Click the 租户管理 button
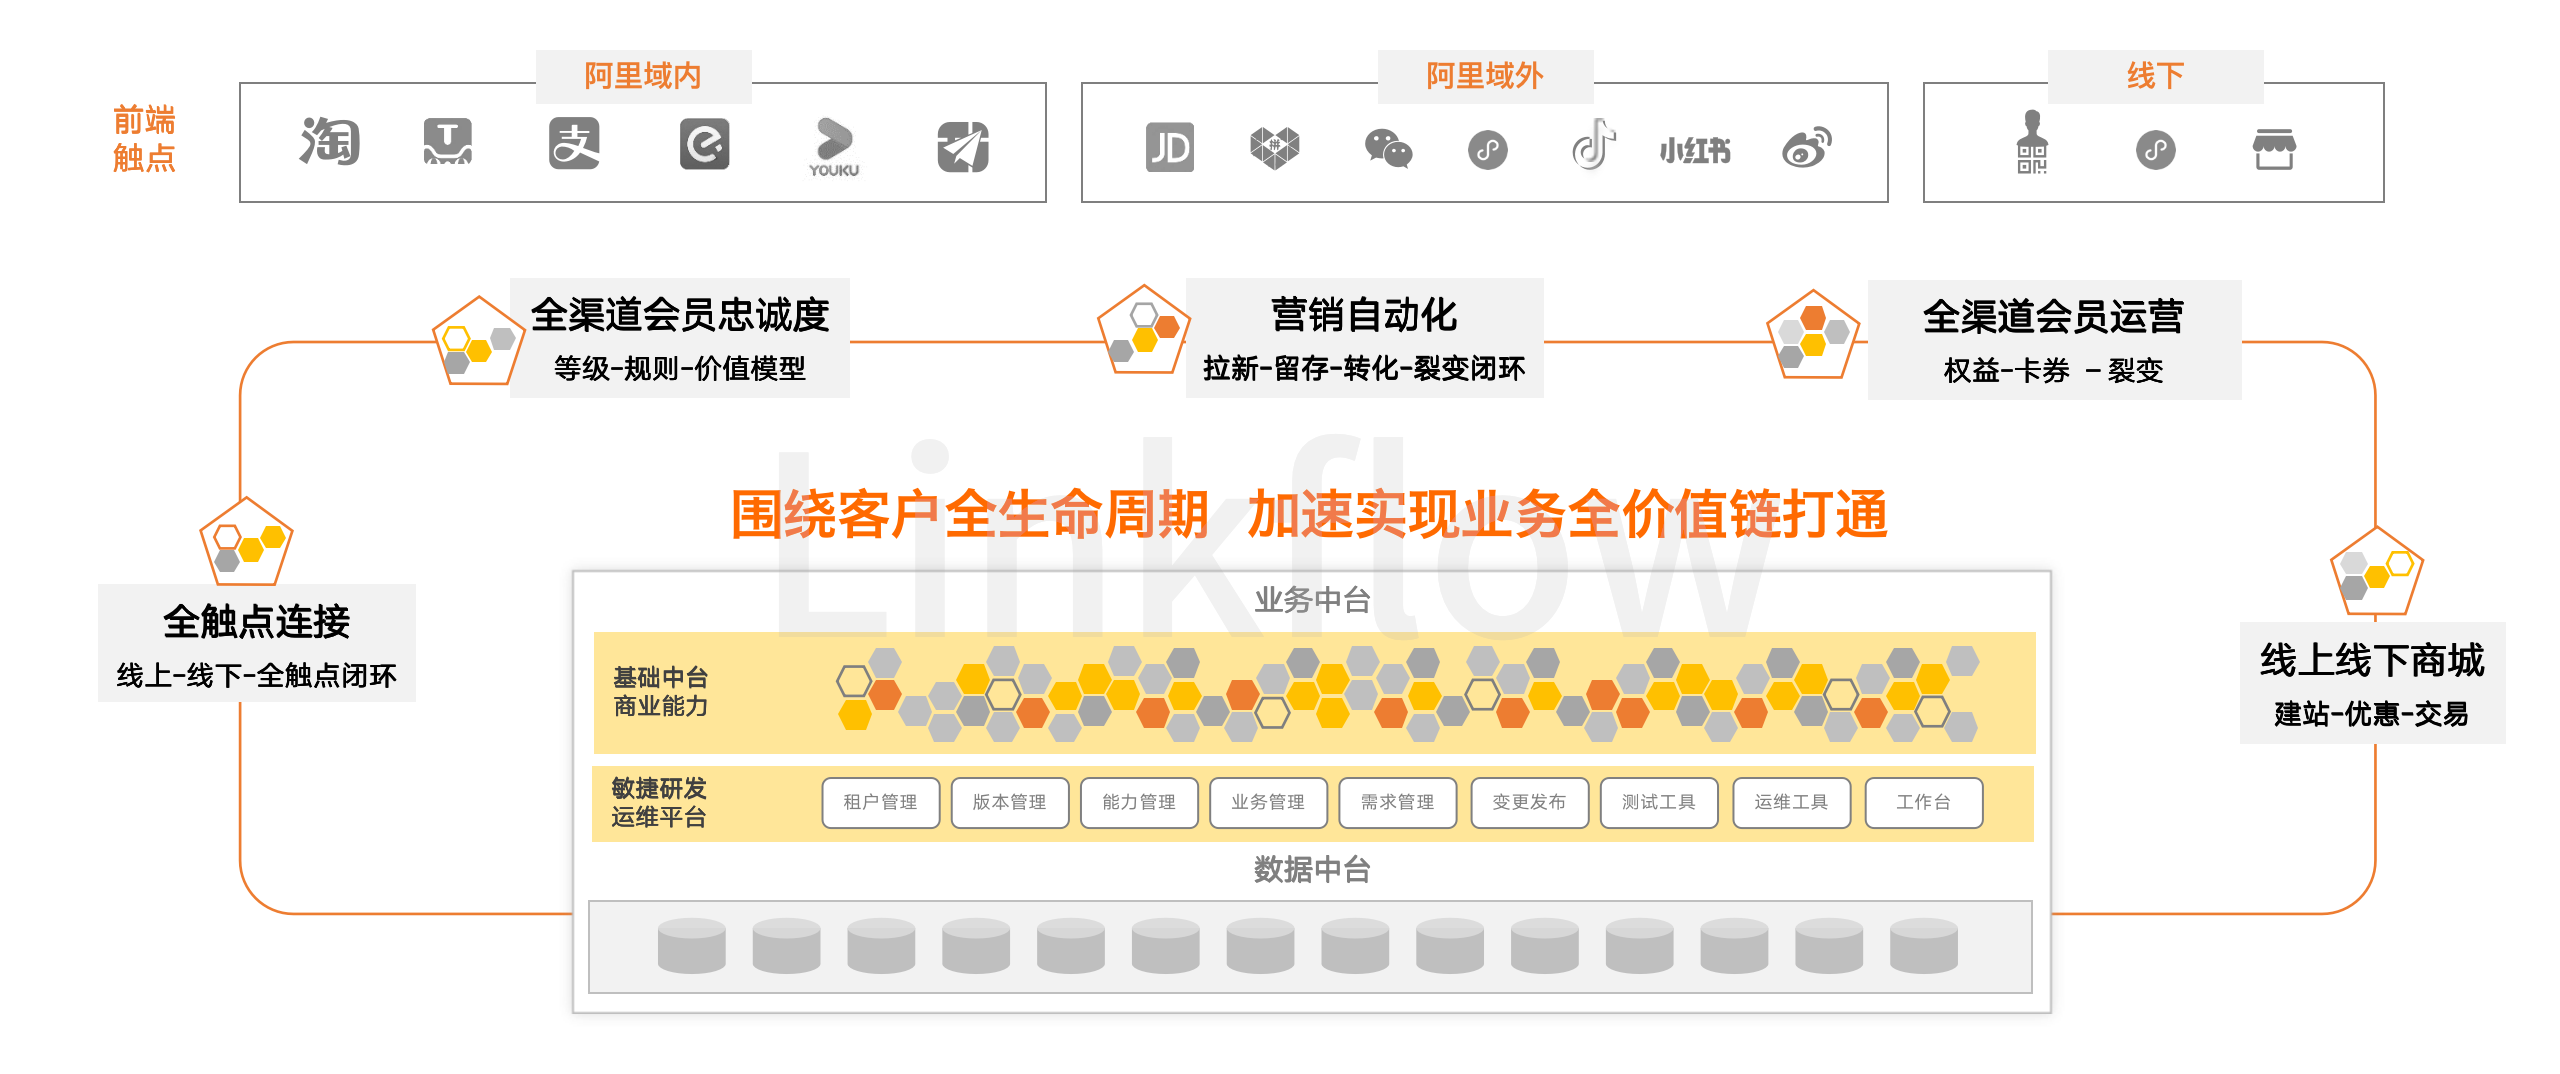 pyautogui.click(x=881, y=803)
